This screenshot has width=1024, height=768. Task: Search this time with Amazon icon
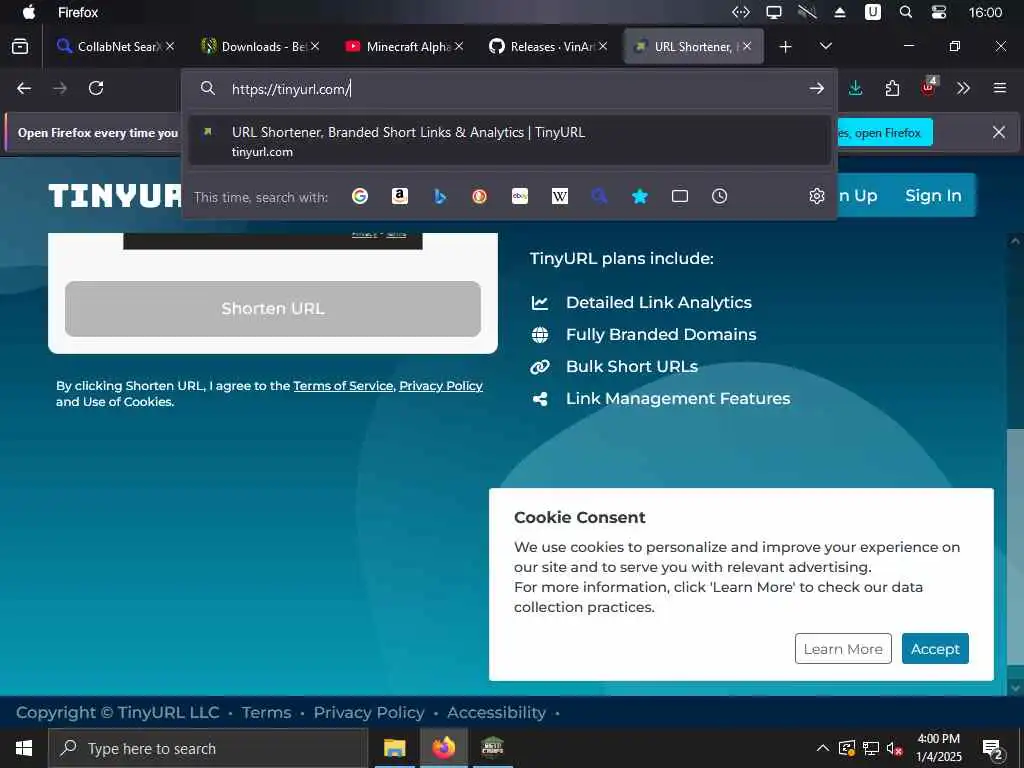(x=400, y=196)
